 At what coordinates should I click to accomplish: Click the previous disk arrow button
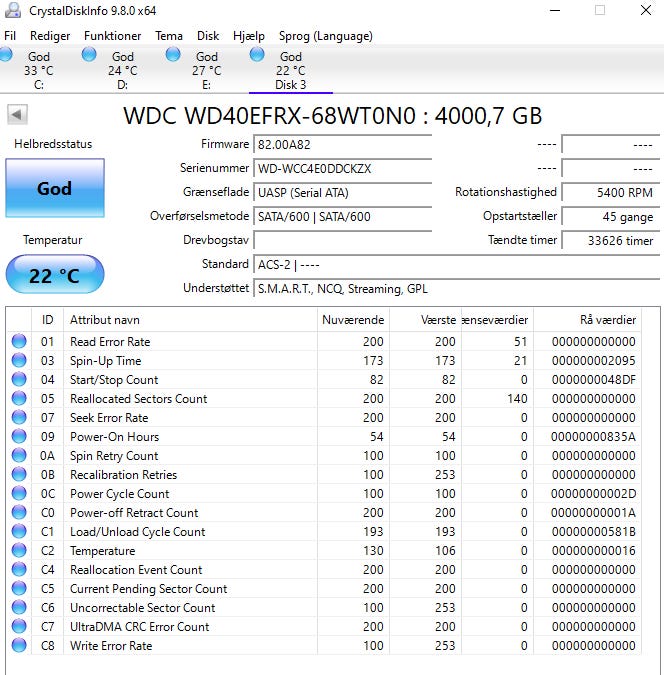point(16,115)
